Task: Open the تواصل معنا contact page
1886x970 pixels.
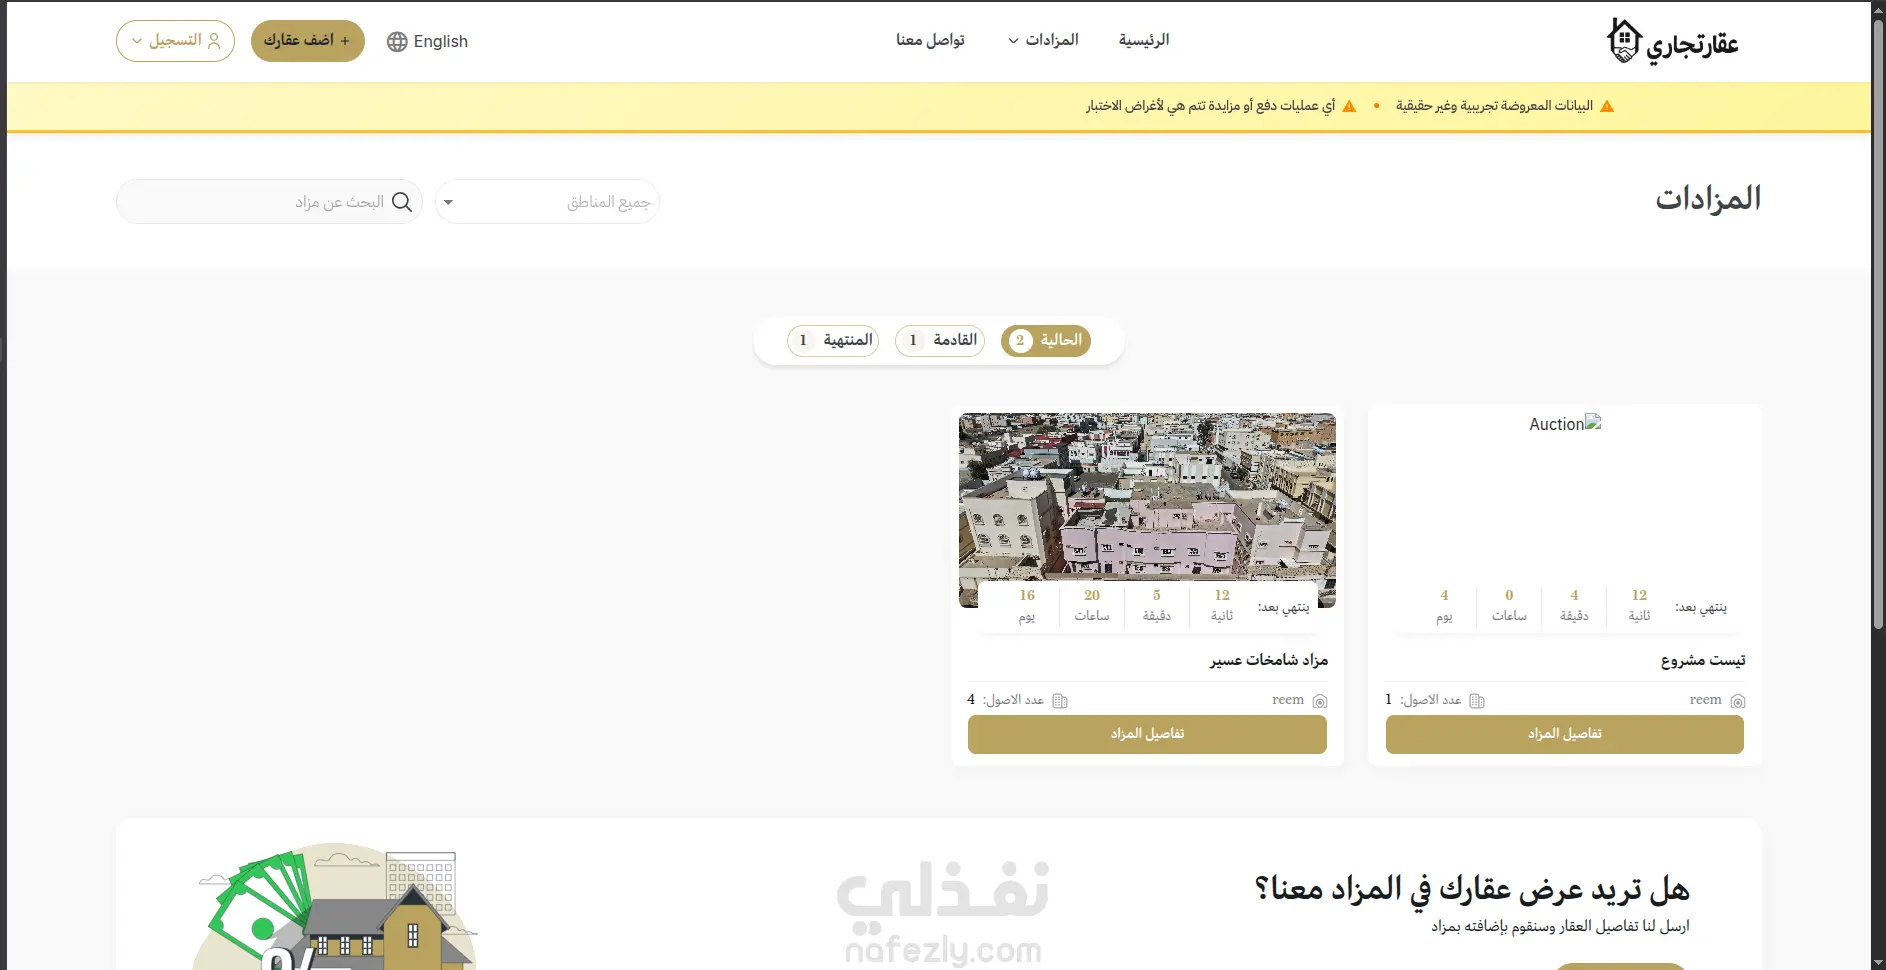Action: point(930,40)
